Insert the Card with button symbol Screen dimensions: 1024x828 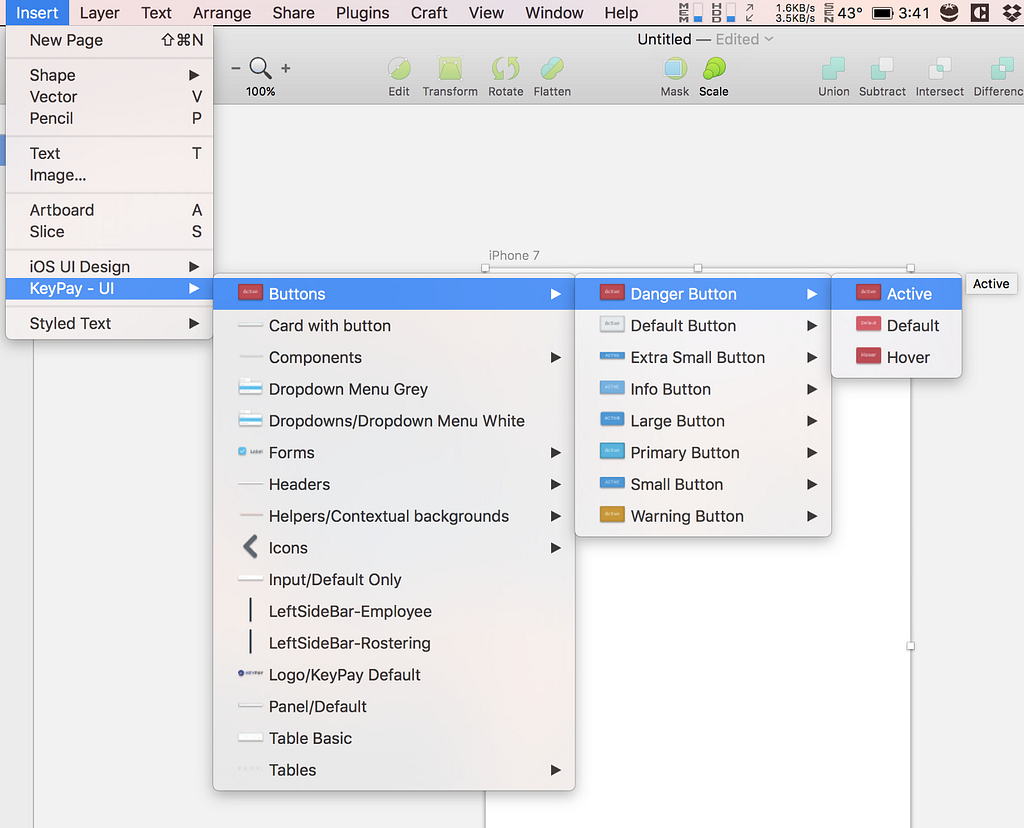394,326
